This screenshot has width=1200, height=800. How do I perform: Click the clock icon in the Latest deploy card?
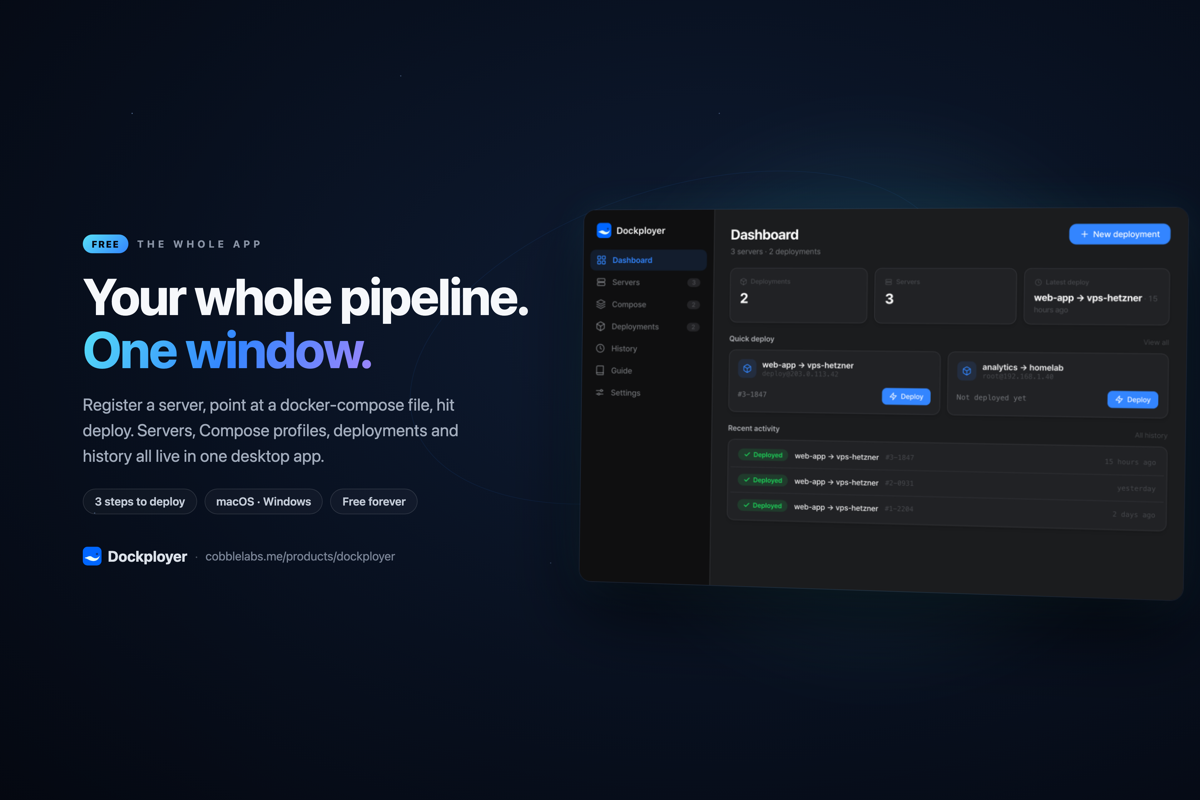[x=1038, y=283]
